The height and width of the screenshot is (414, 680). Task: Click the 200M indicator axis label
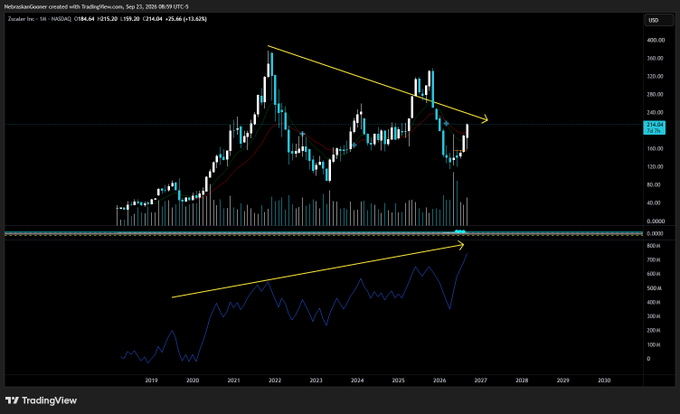654,331
